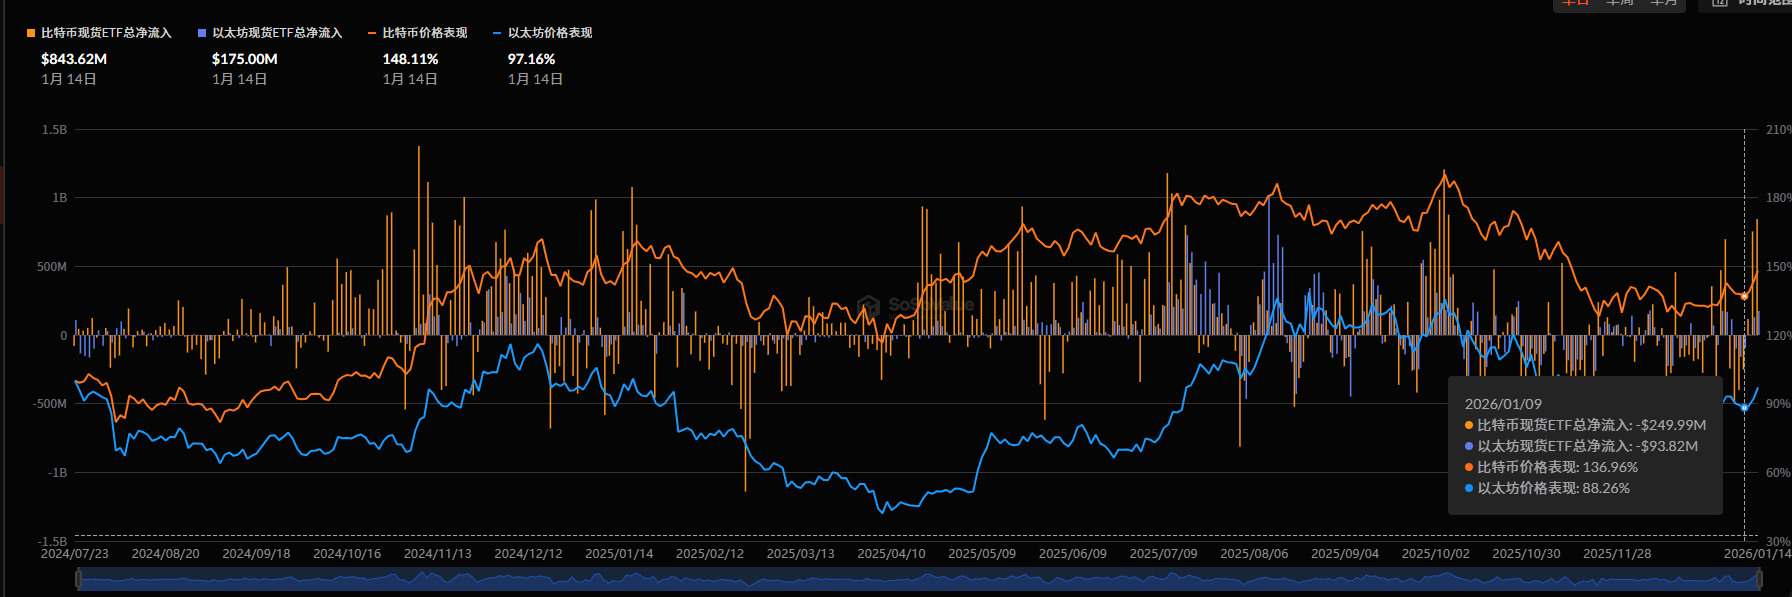Image resolution: width=1792 pixels, height=597 pixels.
Task: Toggle the 以太坊现货ETF总净流入 series label
Action: pyautogui.click(x=277, y=33)
